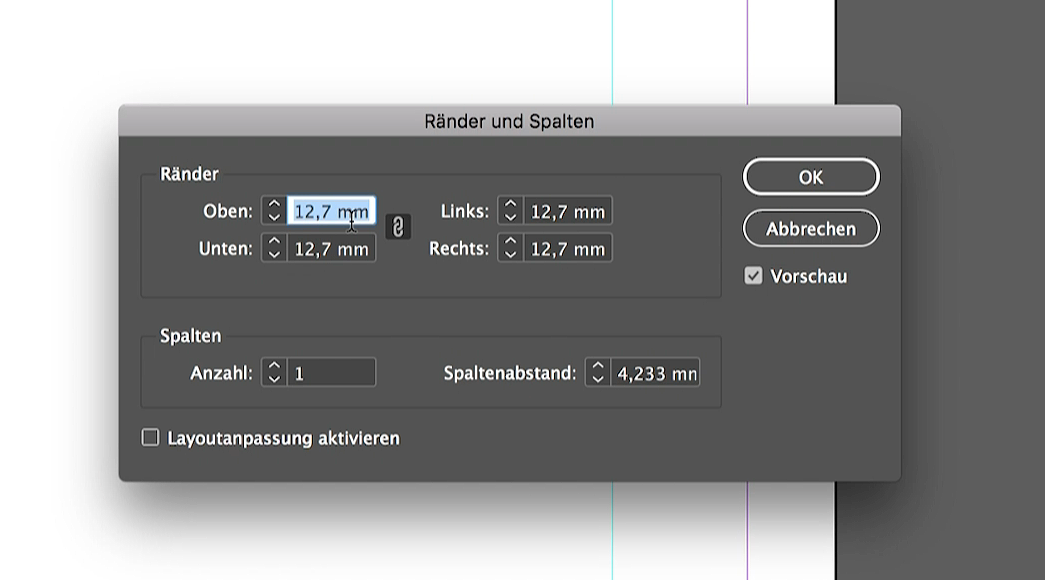Click the Unten stepper arrows
The height and width of the screenshot is (580, 1045).
coord(274,249)
